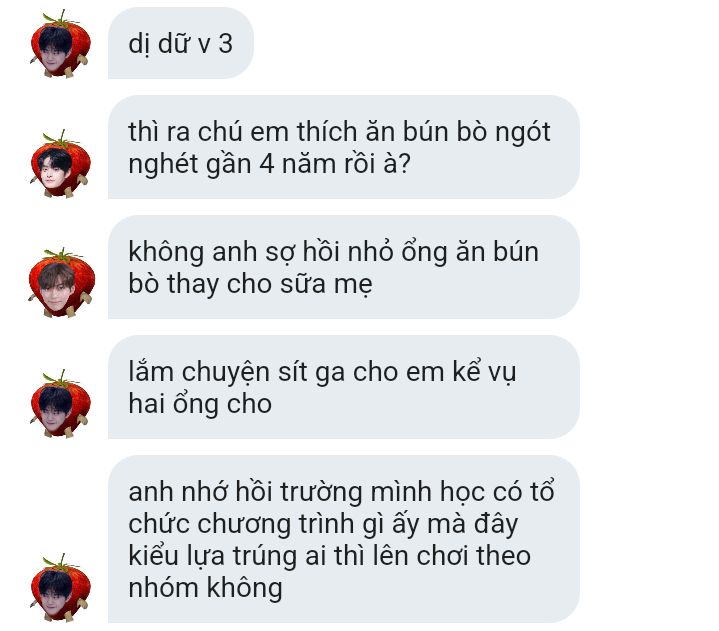This screenshot has width=719, height=631.
Task: Select the line "hai ổng cho"
Action: [x=200, y=404]
